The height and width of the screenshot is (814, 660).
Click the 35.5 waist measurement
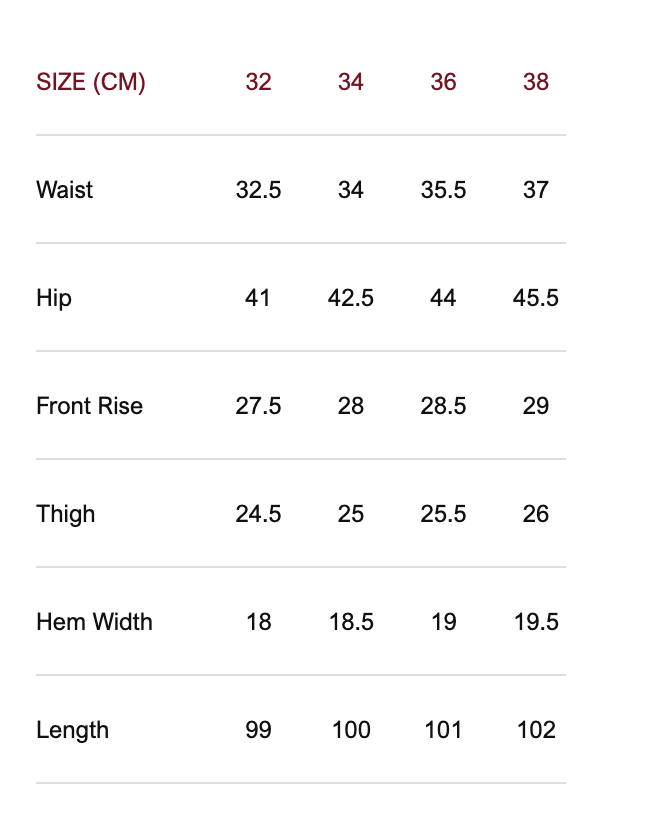click(443, 190)
